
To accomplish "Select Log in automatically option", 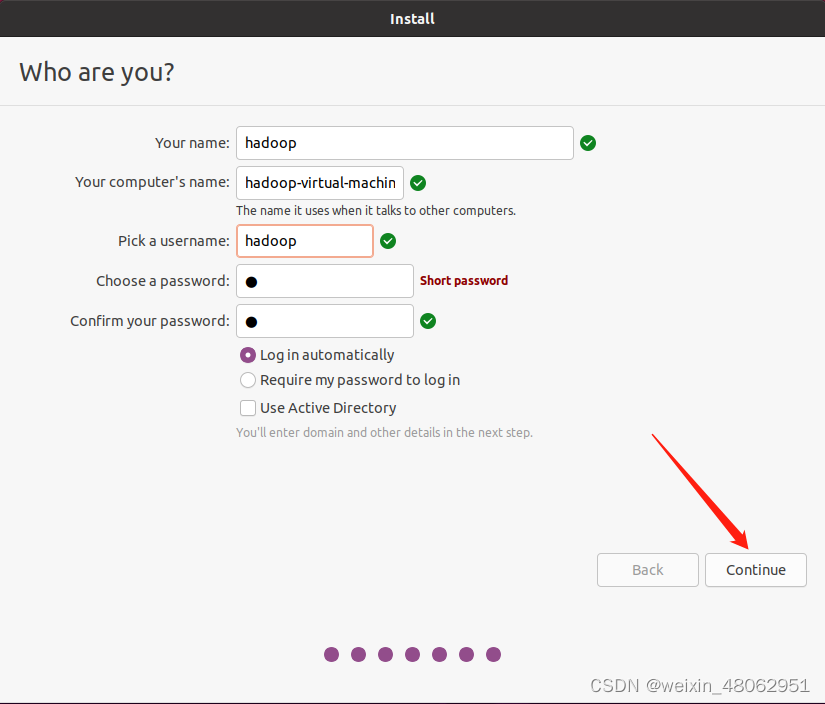I will tap(248, 355).
